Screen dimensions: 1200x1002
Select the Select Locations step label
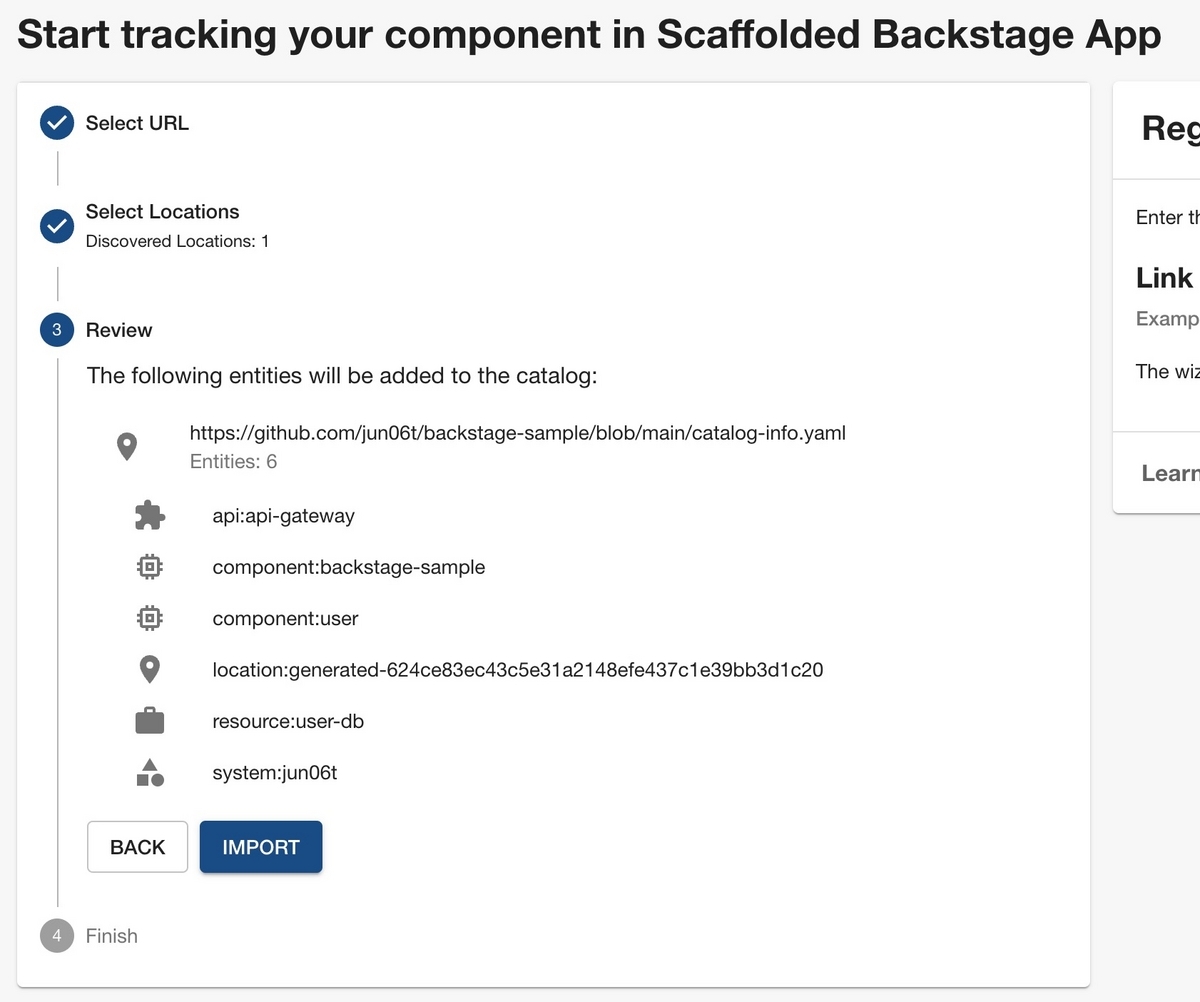click(162, 212)
